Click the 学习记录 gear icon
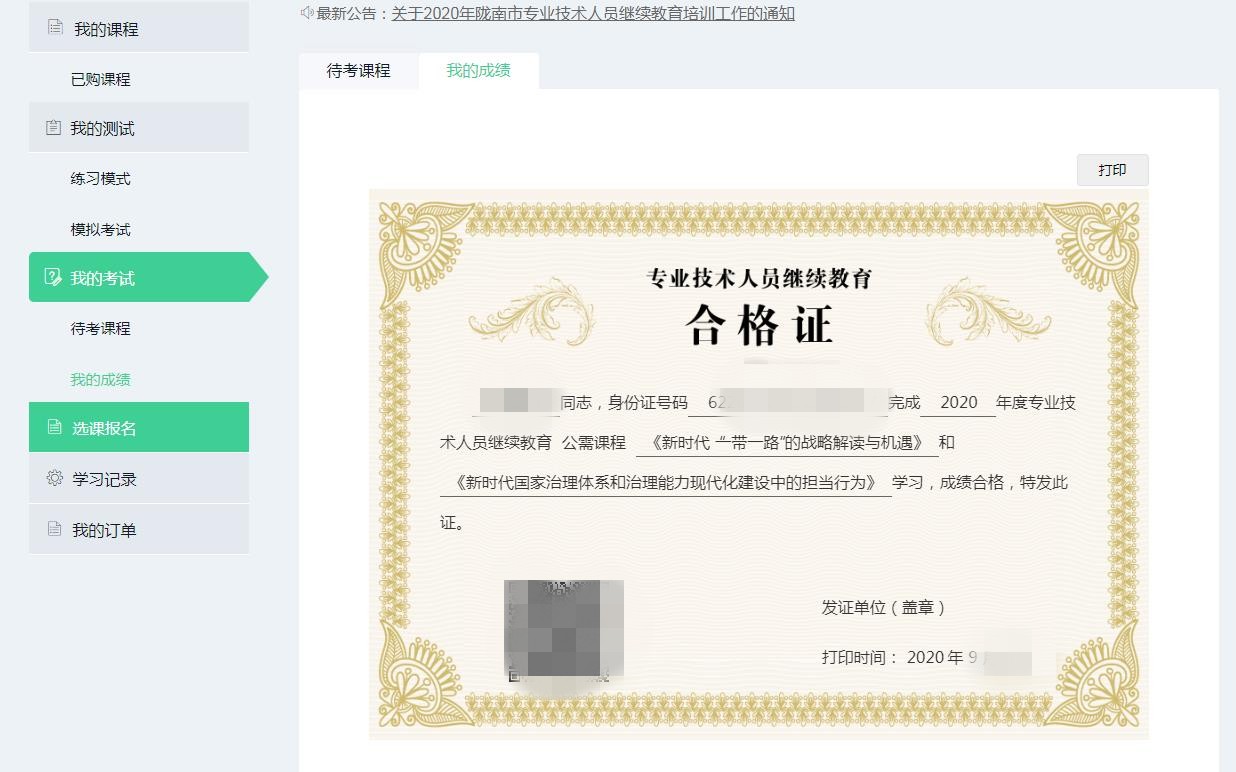The height and width of the screenshot is (772, 1236). (x=55, y=479)
